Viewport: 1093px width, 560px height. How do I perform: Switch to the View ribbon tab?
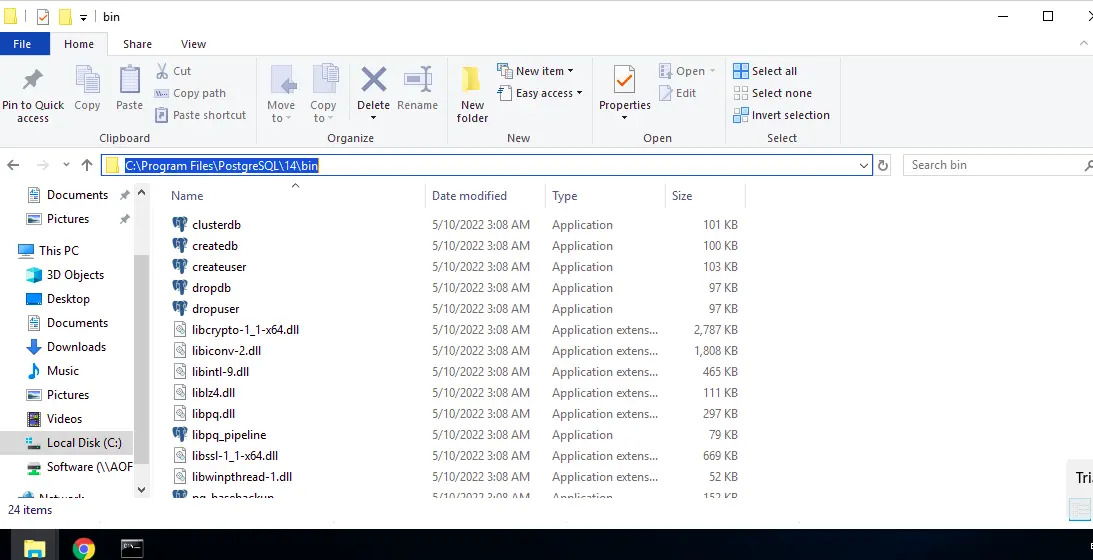click(193, 43)
